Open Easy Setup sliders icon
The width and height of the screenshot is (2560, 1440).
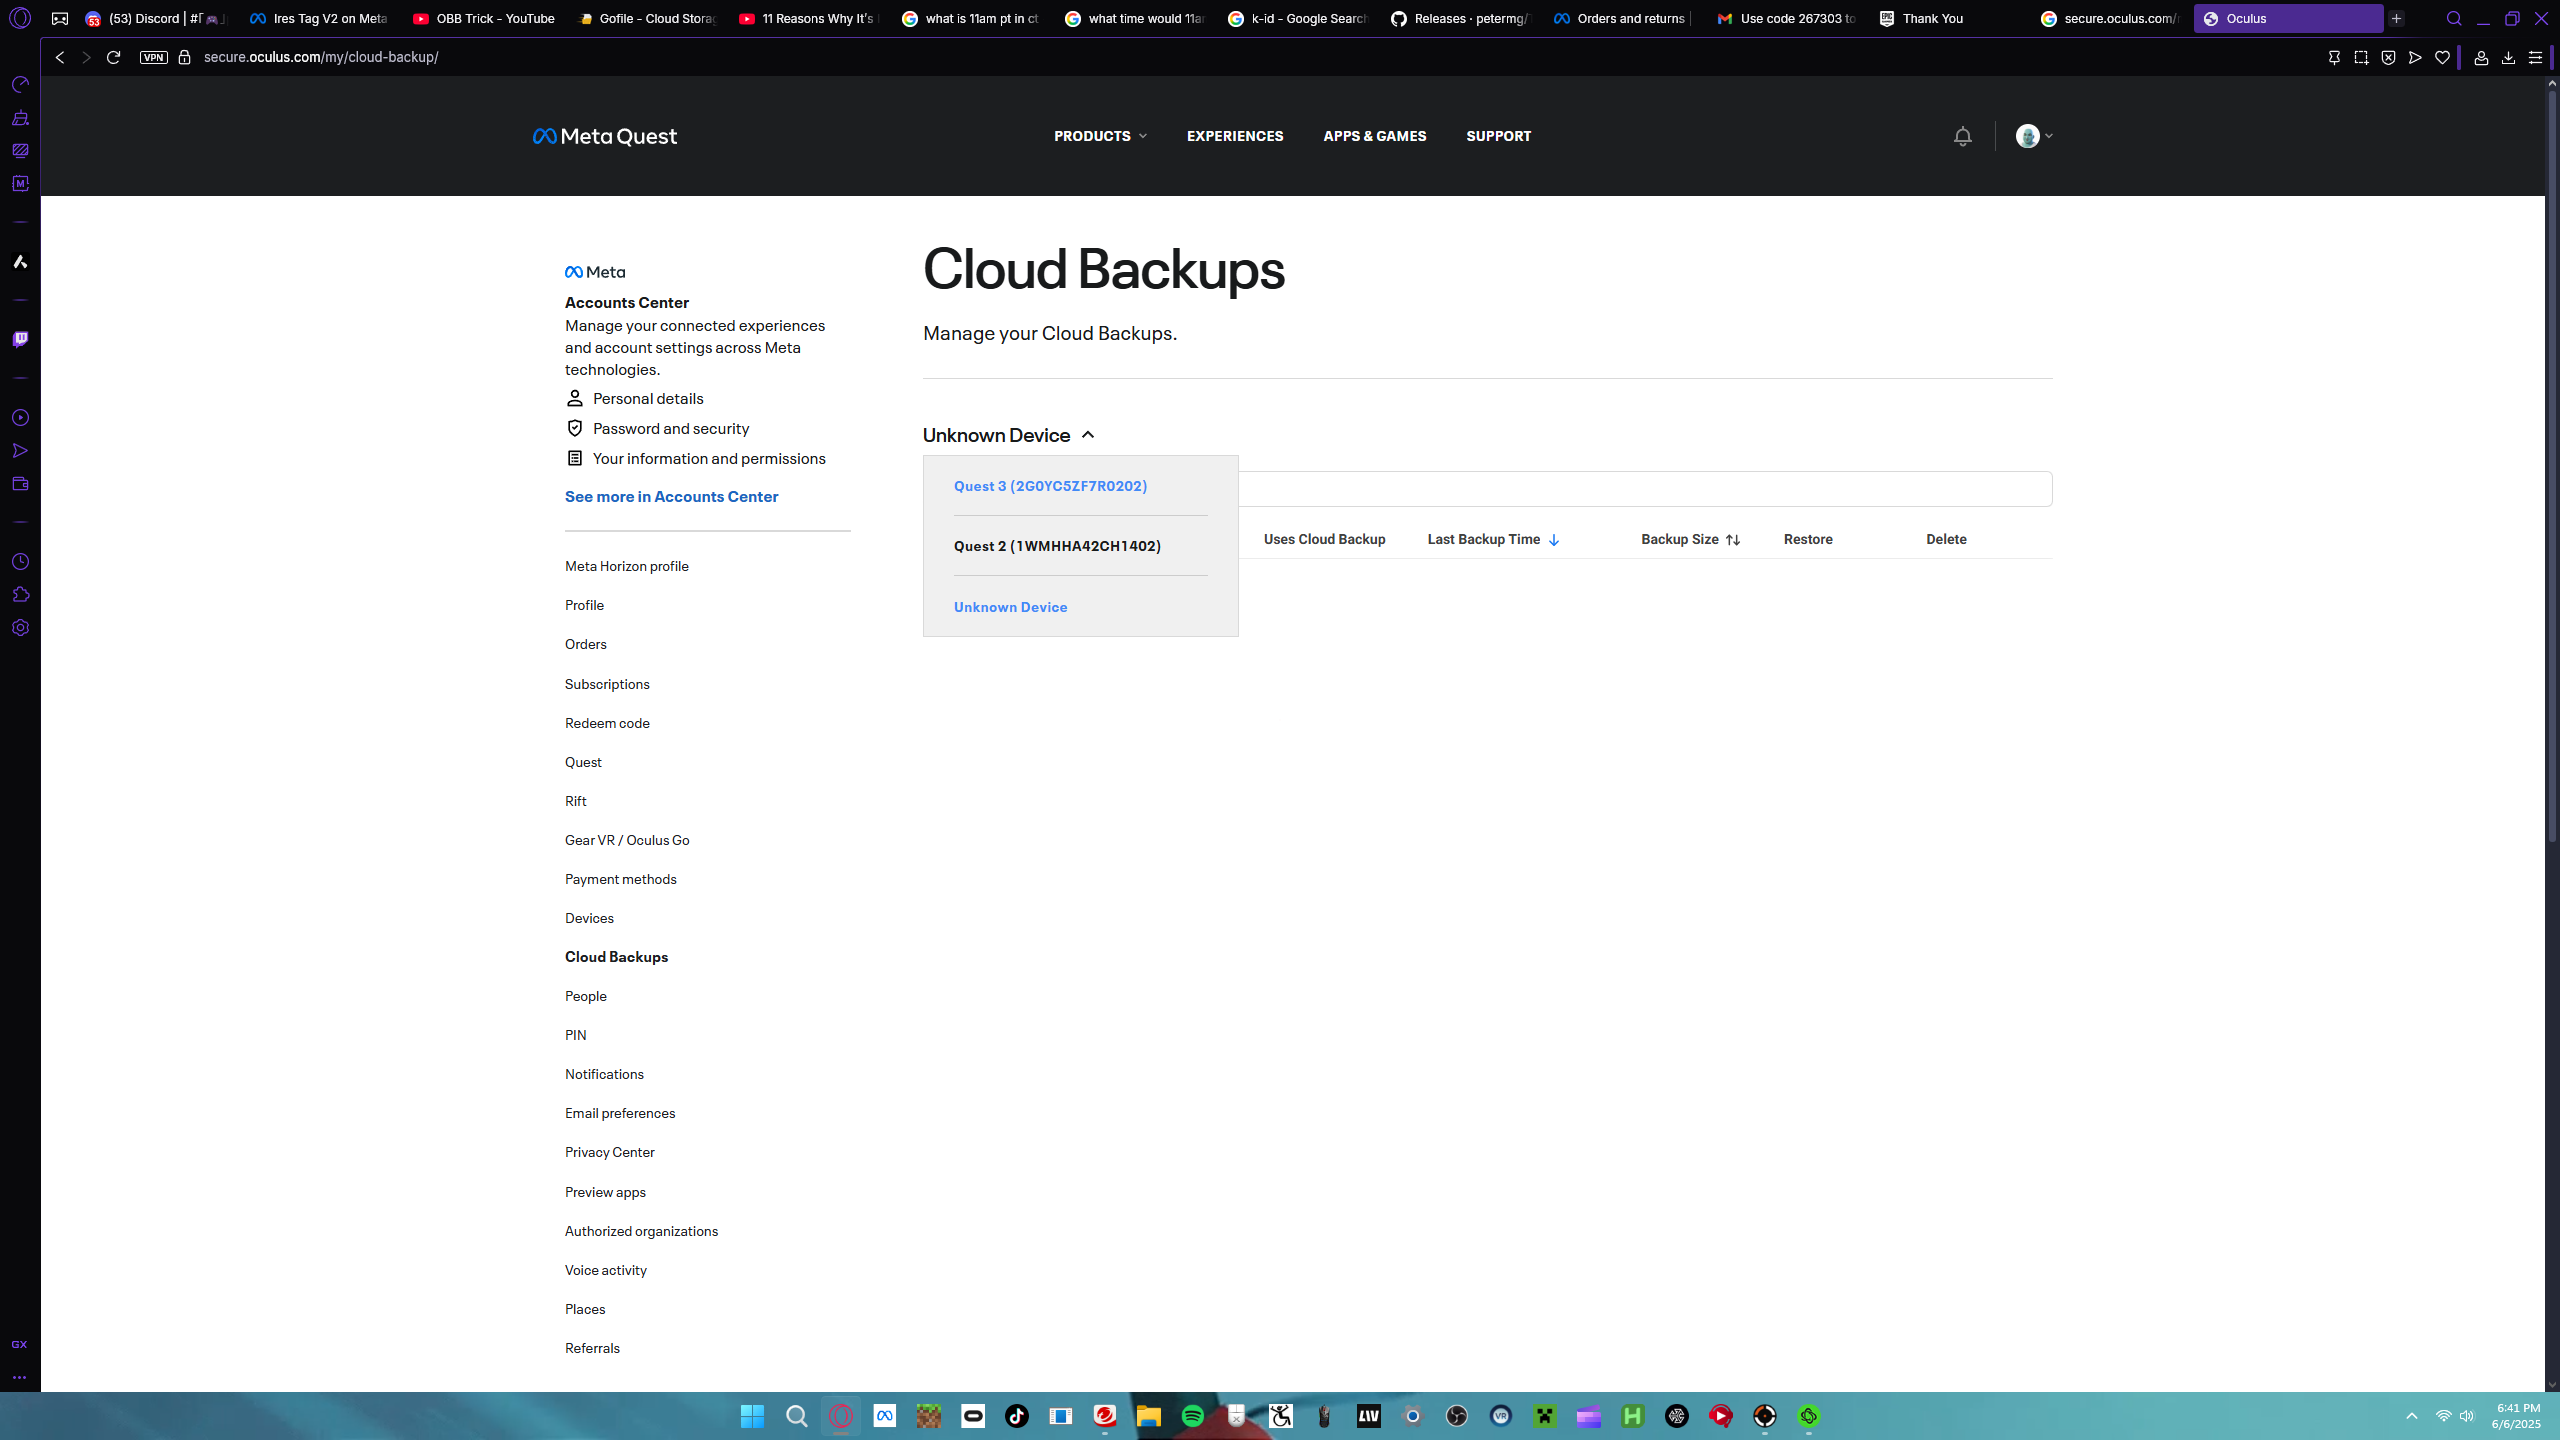2535,58
